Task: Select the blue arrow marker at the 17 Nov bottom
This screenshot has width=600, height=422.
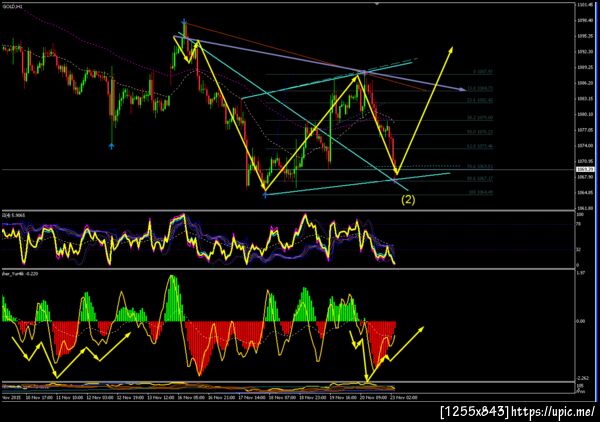Action: (265, 195)
